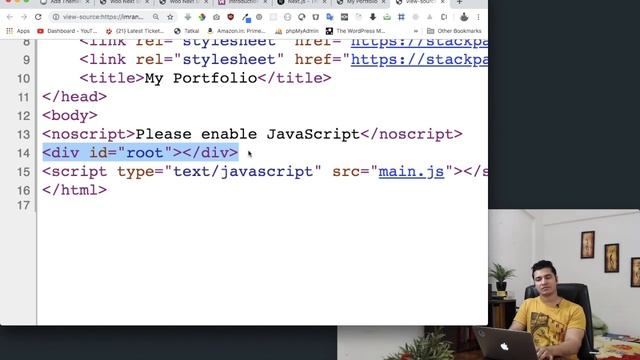Open the Amazon.in: Prime bookmark
Screen dimensions: 640x360
237,31
